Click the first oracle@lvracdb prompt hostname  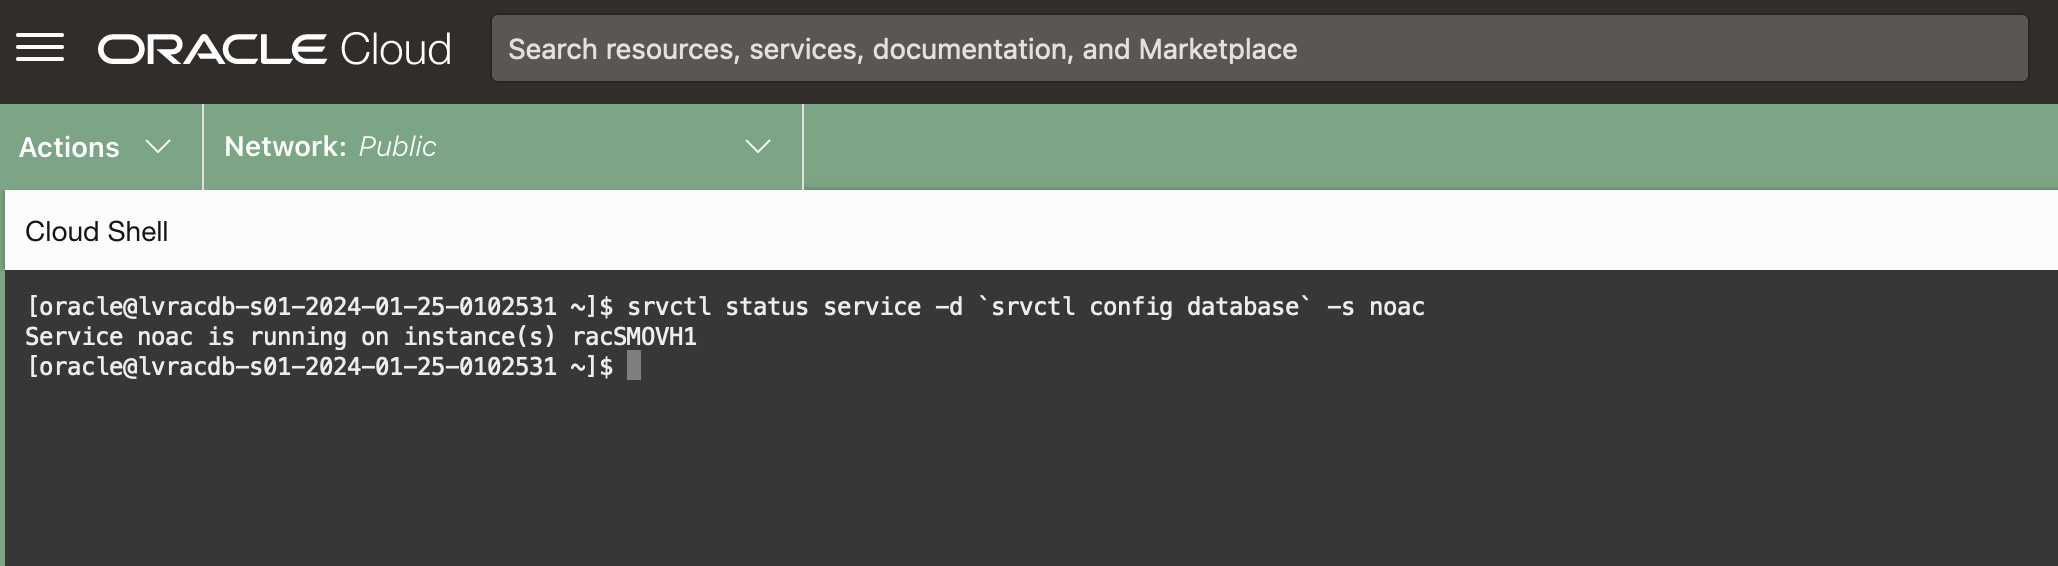[290, 307]
